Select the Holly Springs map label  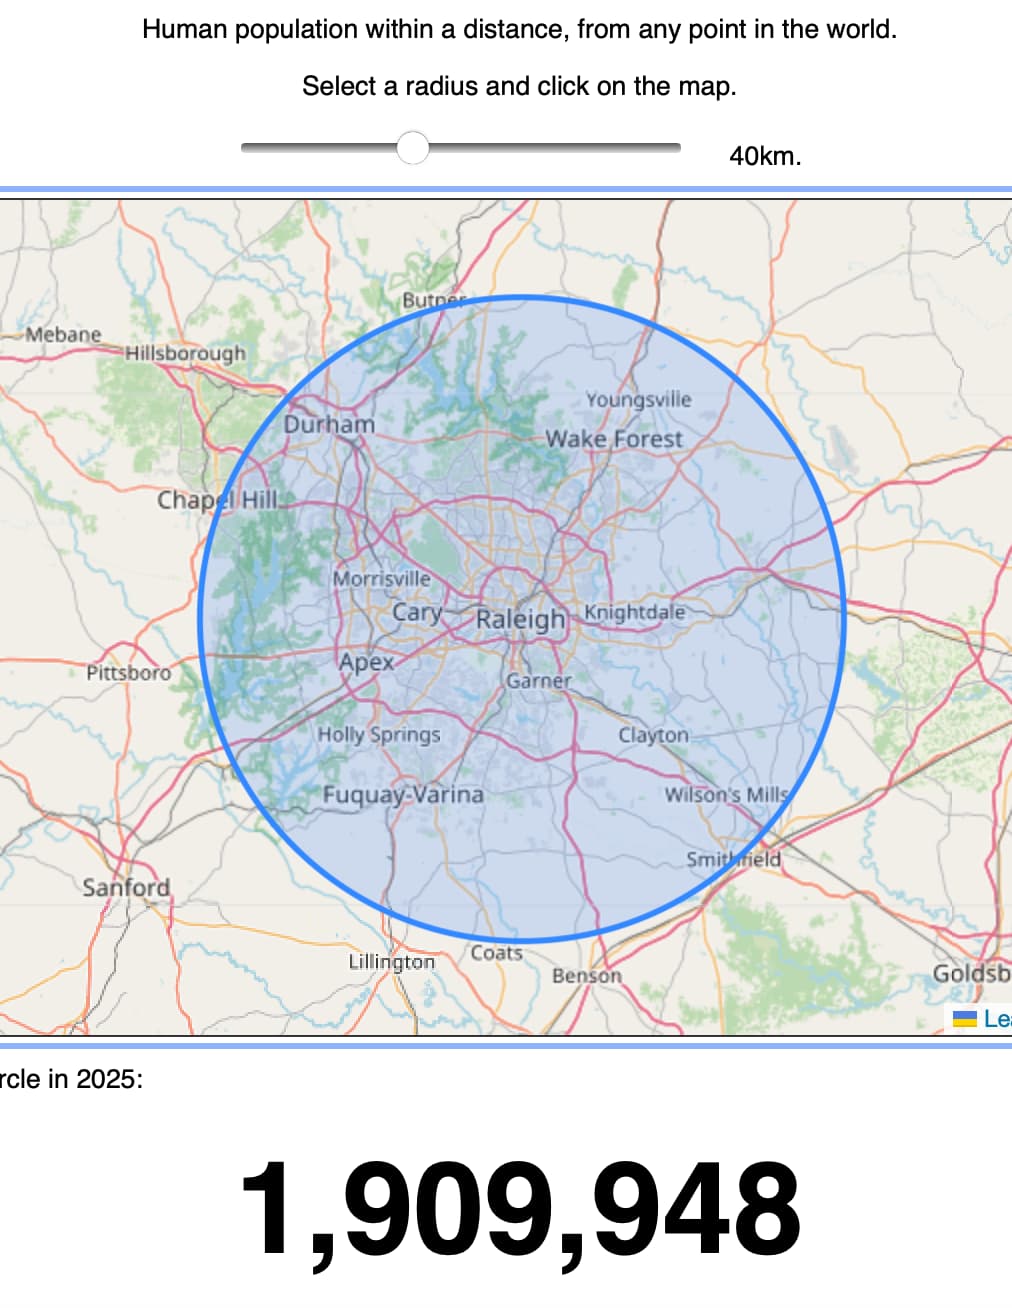click(x=379, y=735)
